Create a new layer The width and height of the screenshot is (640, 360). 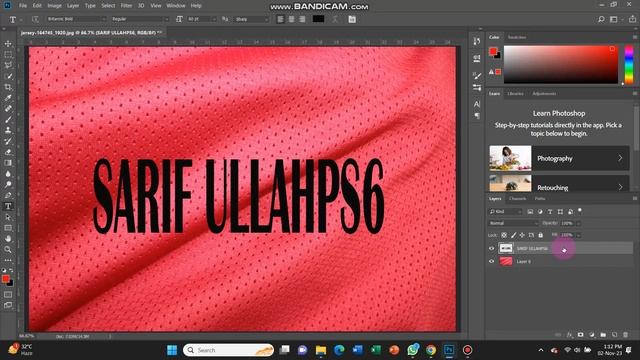point(614,335)
